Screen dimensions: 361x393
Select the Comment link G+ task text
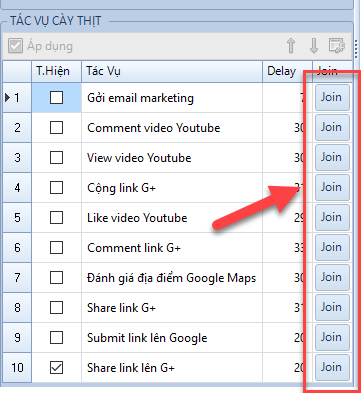[134, 248]
